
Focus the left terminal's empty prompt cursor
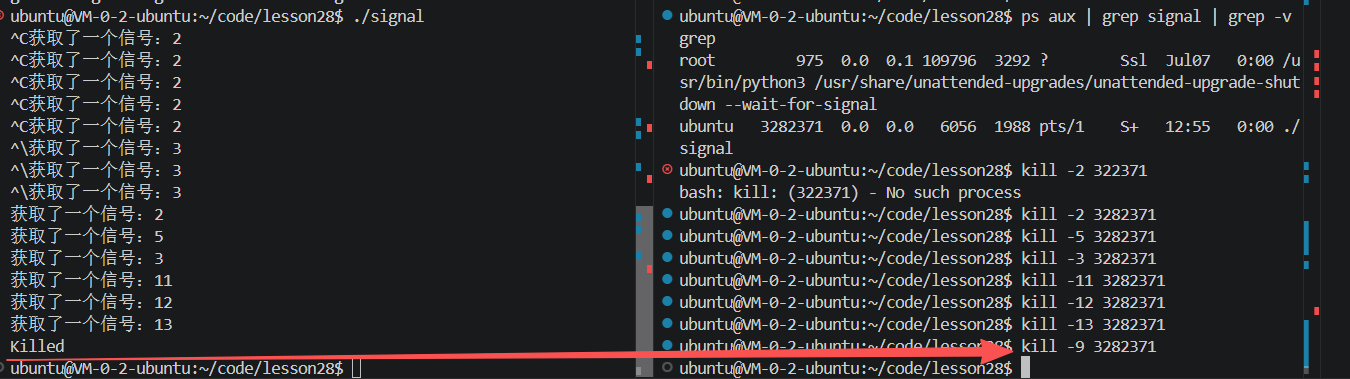point(357,369)
